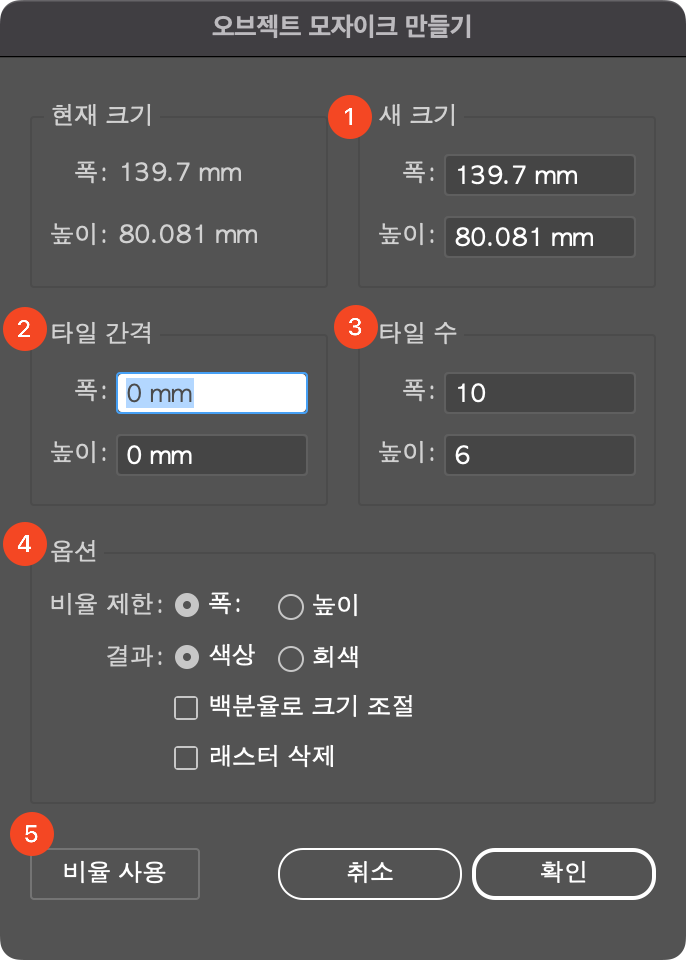Click the 타일 수 높이 field showing 6

pyautogui.click(x=539, y=455)
